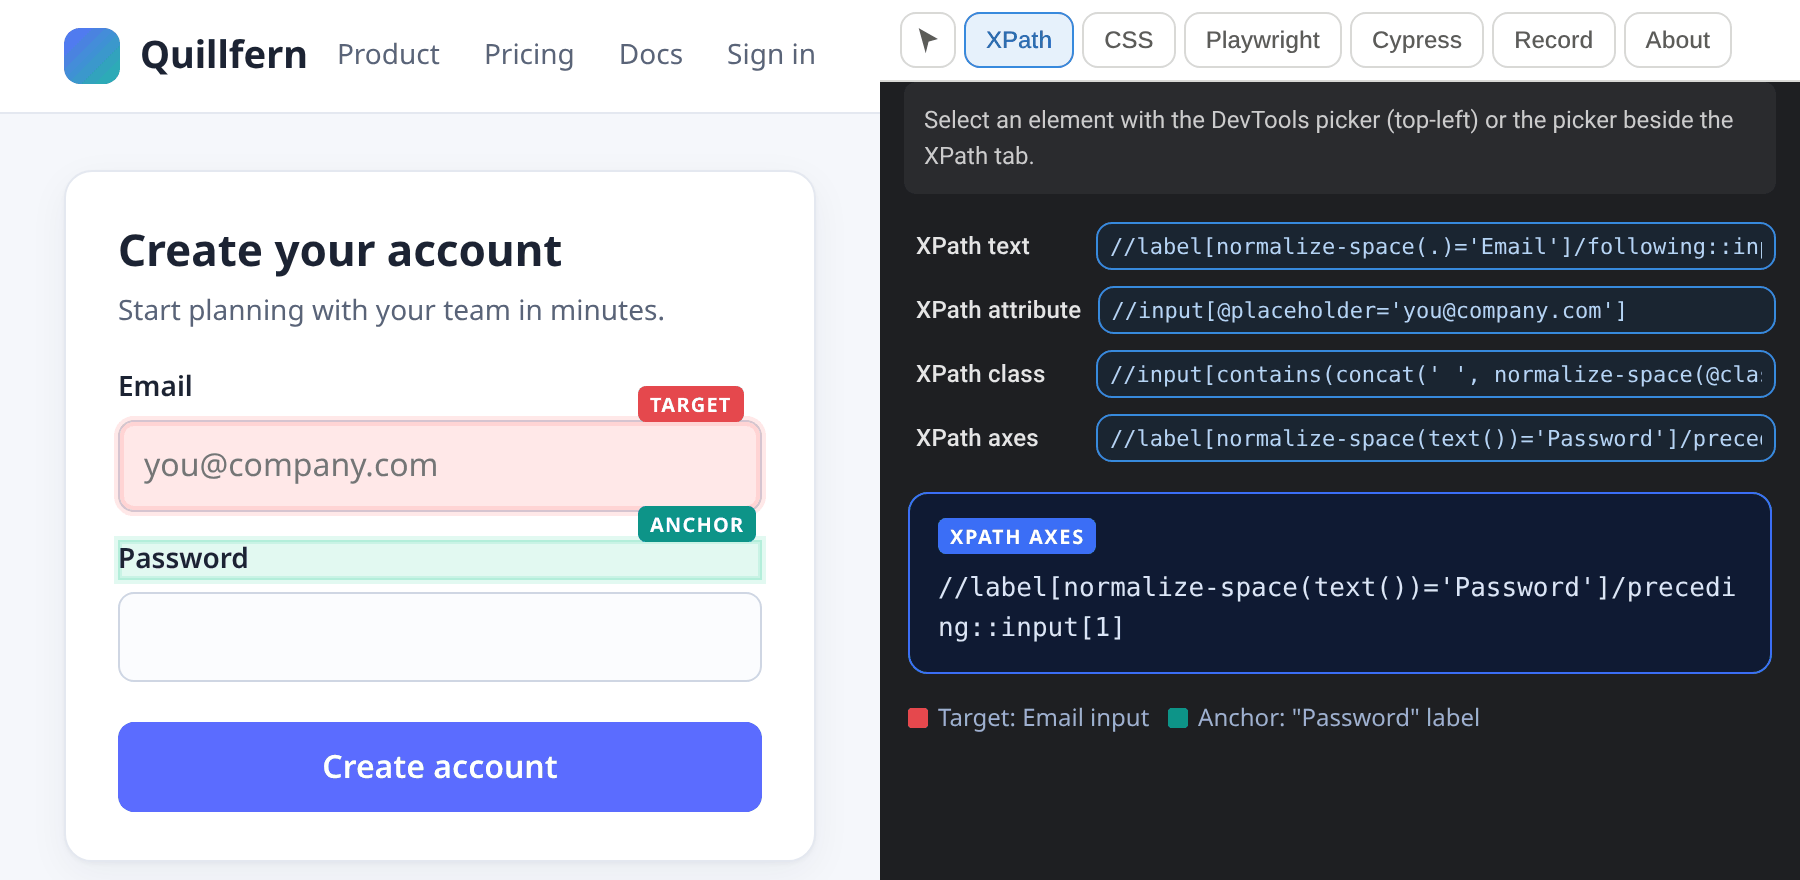Click Sign in link

click(x=771, y=55)
